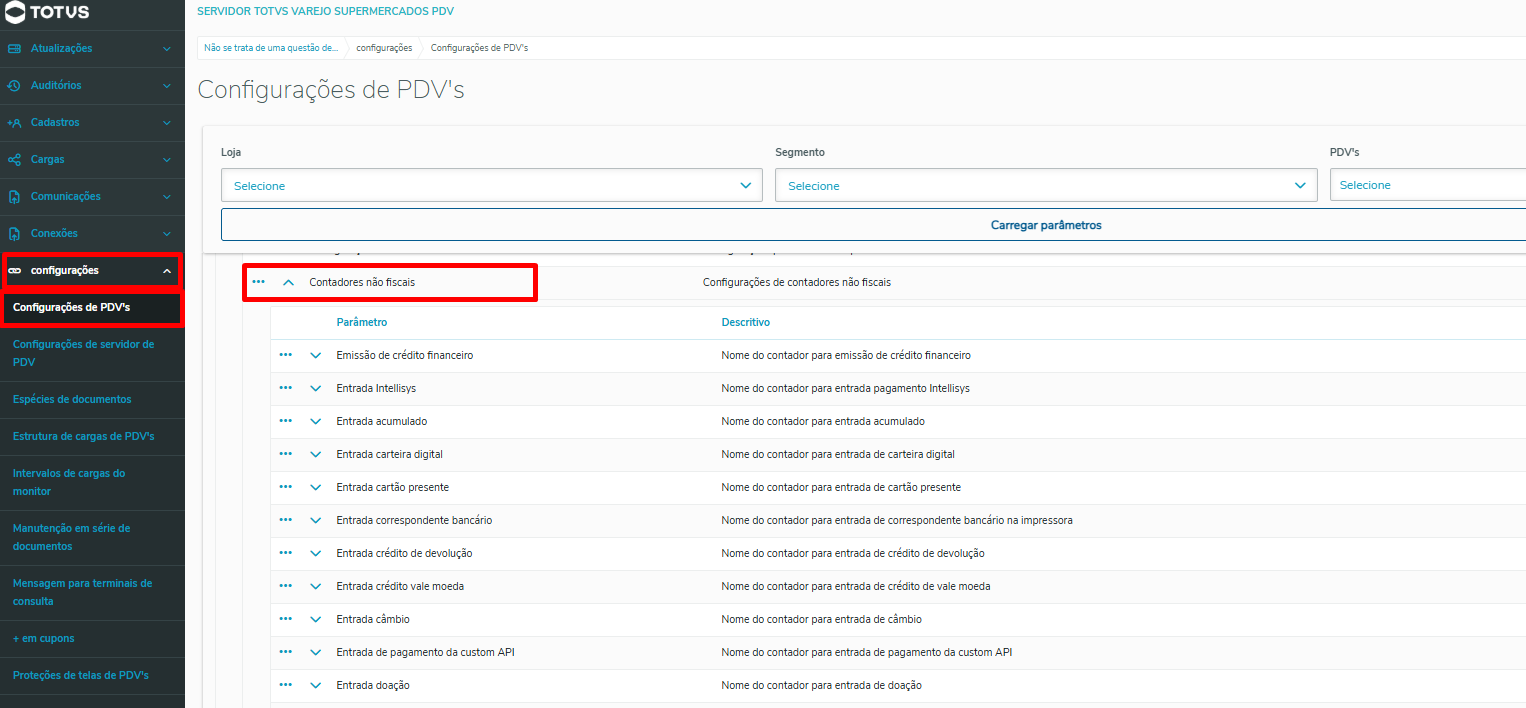
Task: Open options menu for Entrada cartão presente
Action: click(286, 487)
